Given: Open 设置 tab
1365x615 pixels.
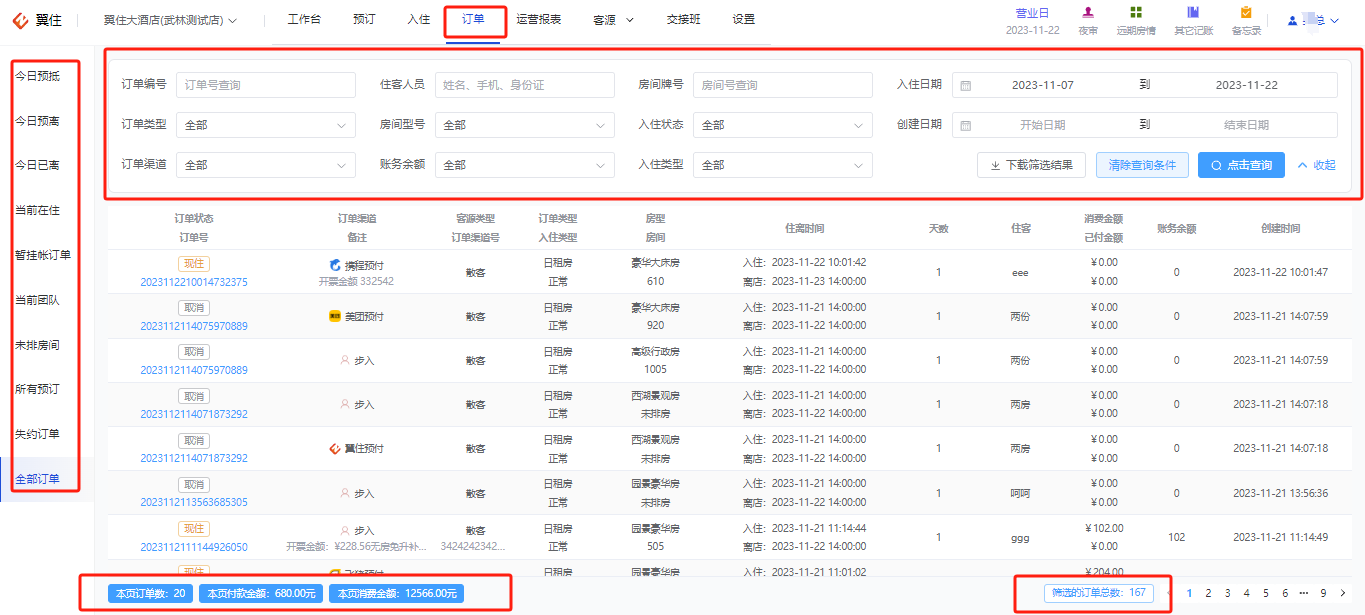Looking at the screenshot, I should 744,19.
